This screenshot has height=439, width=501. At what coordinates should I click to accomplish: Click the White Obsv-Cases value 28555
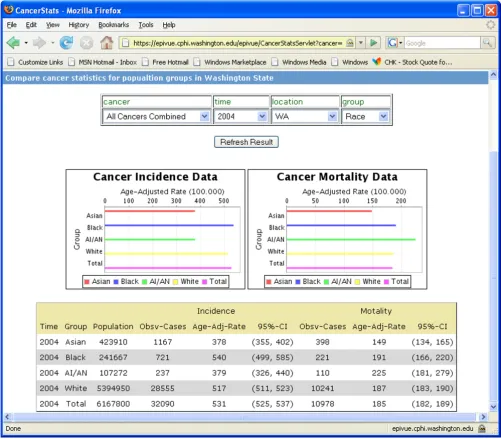163,388
